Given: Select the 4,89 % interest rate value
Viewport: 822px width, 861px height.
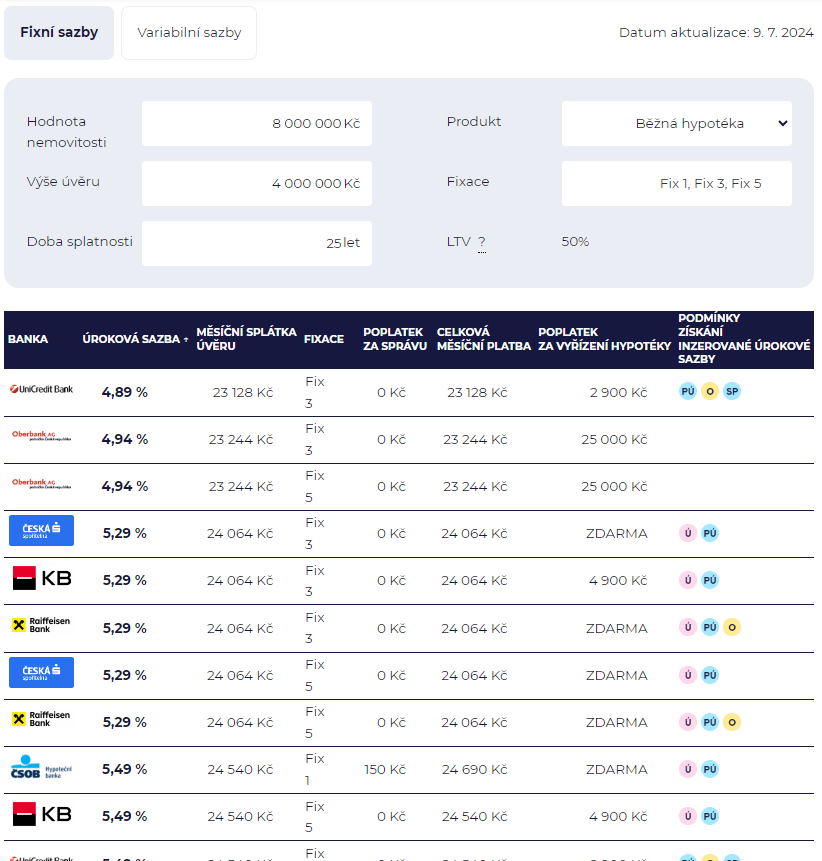Looking at the screenshot, I should tap(125, 392).
